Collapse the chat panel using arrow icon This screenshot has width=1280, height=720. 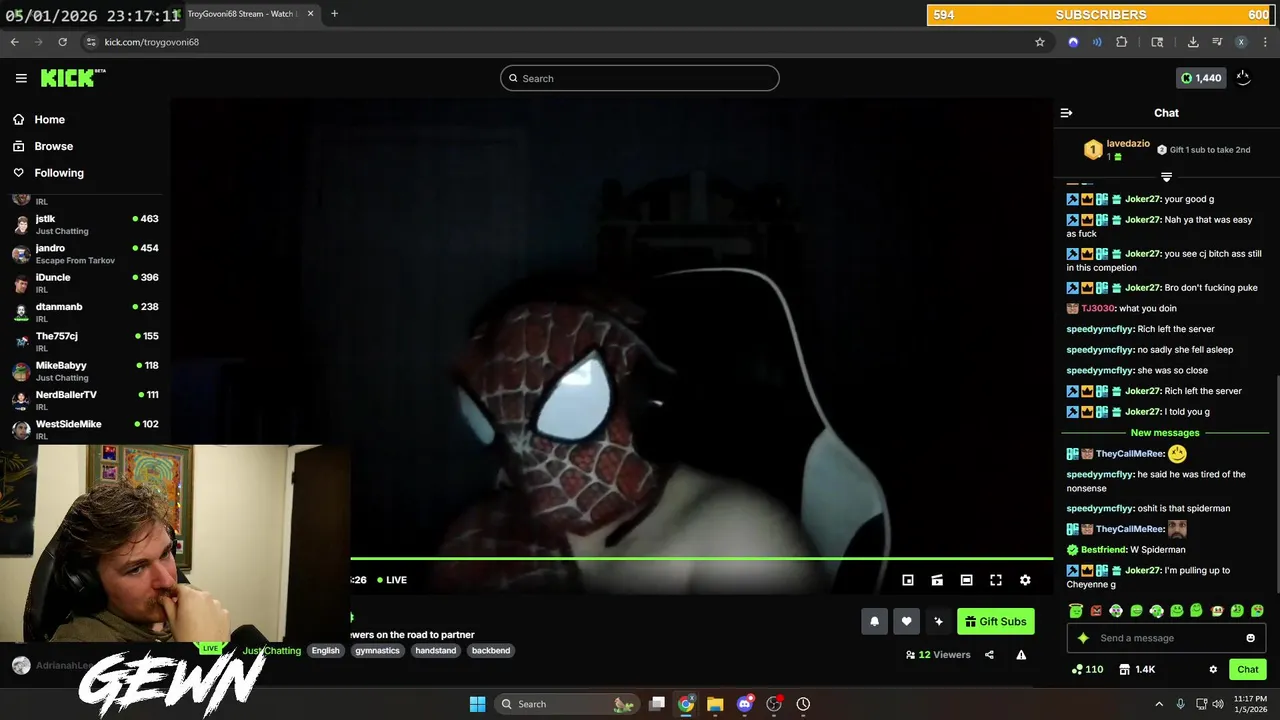(1066, 113)
